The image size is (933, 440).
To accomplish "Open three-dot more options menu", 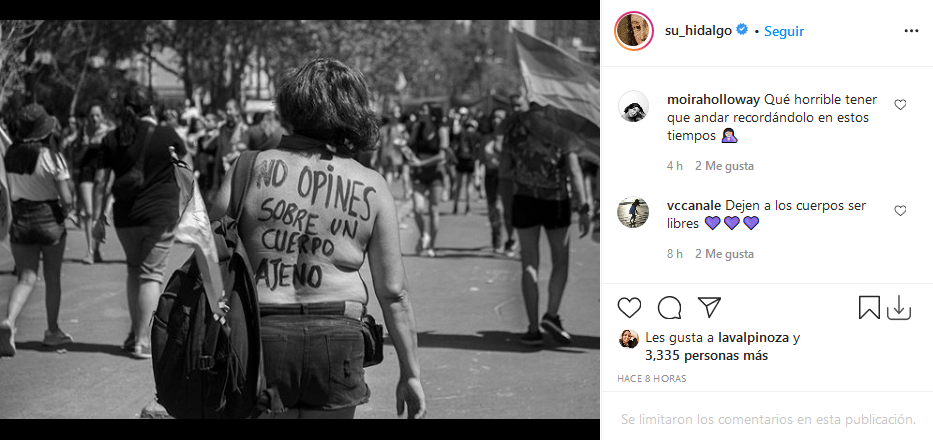I will pyautogui.click(x=911, y=31).
